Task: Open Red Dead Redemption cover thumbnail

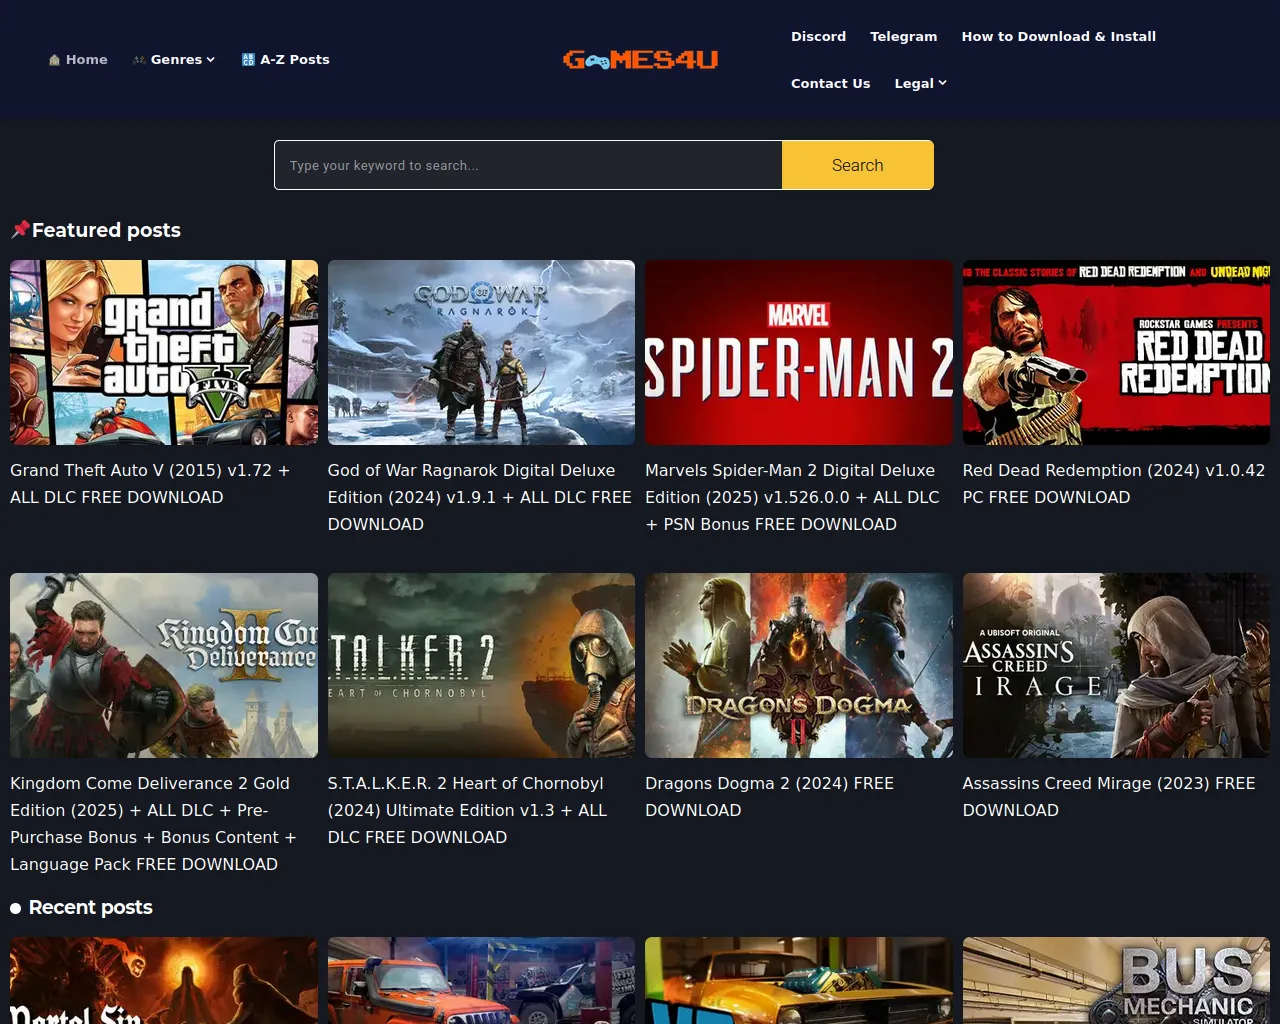Action: 1116,353
